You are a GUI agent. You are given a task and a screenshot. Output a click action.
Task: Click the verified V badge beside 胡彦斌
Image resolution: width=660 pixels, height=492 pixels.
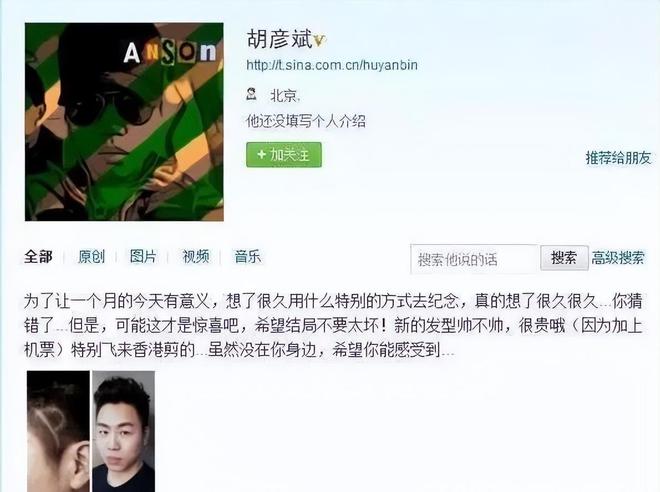coord(320,41)
